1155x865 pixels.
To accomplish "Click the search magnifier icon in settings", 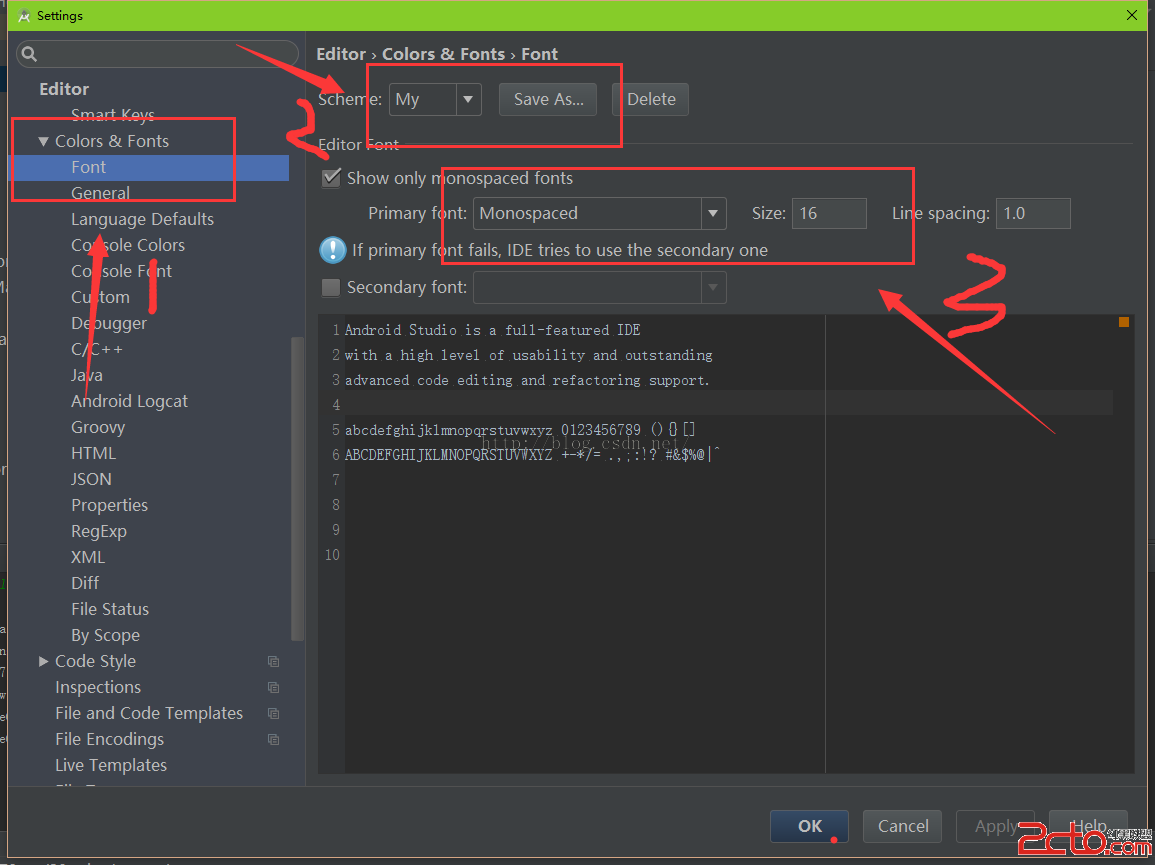I will tap(29, 54).
